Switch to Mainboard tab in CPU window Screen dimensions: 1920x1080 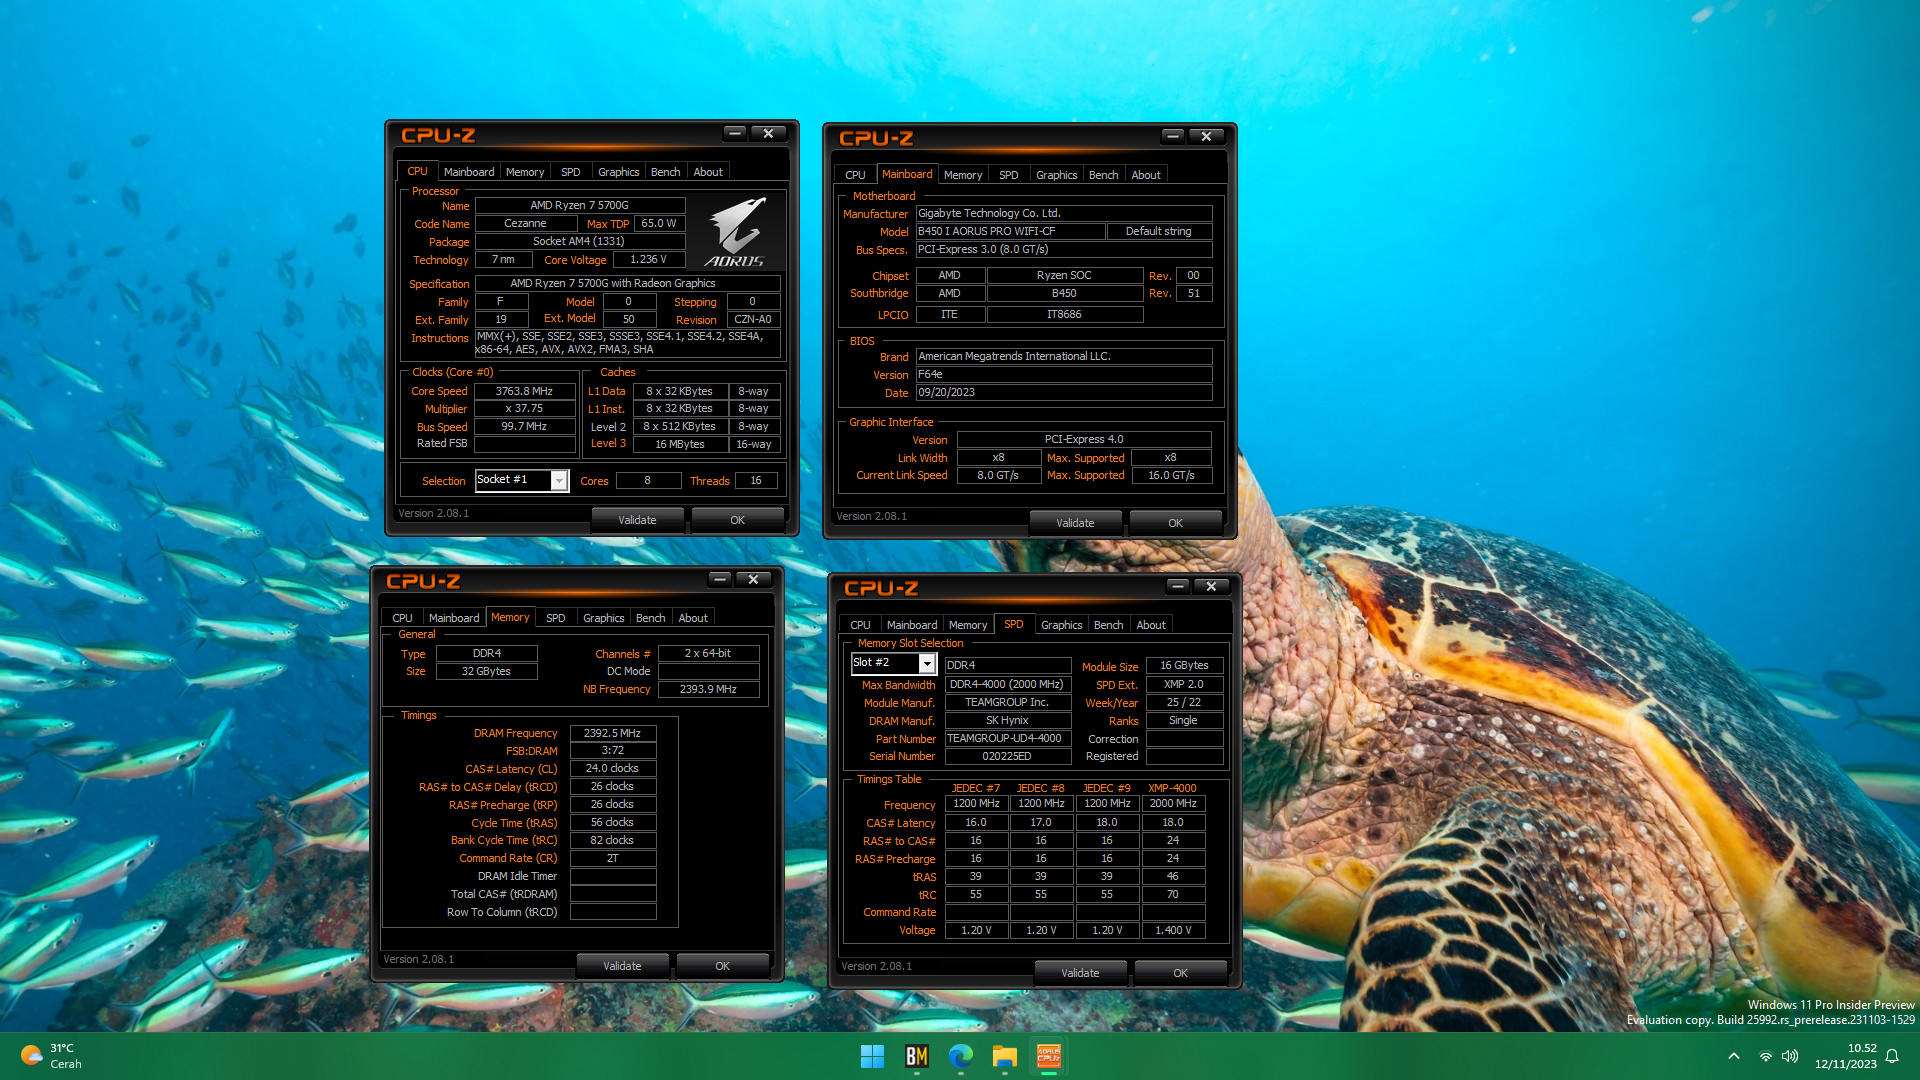point(469,172)
